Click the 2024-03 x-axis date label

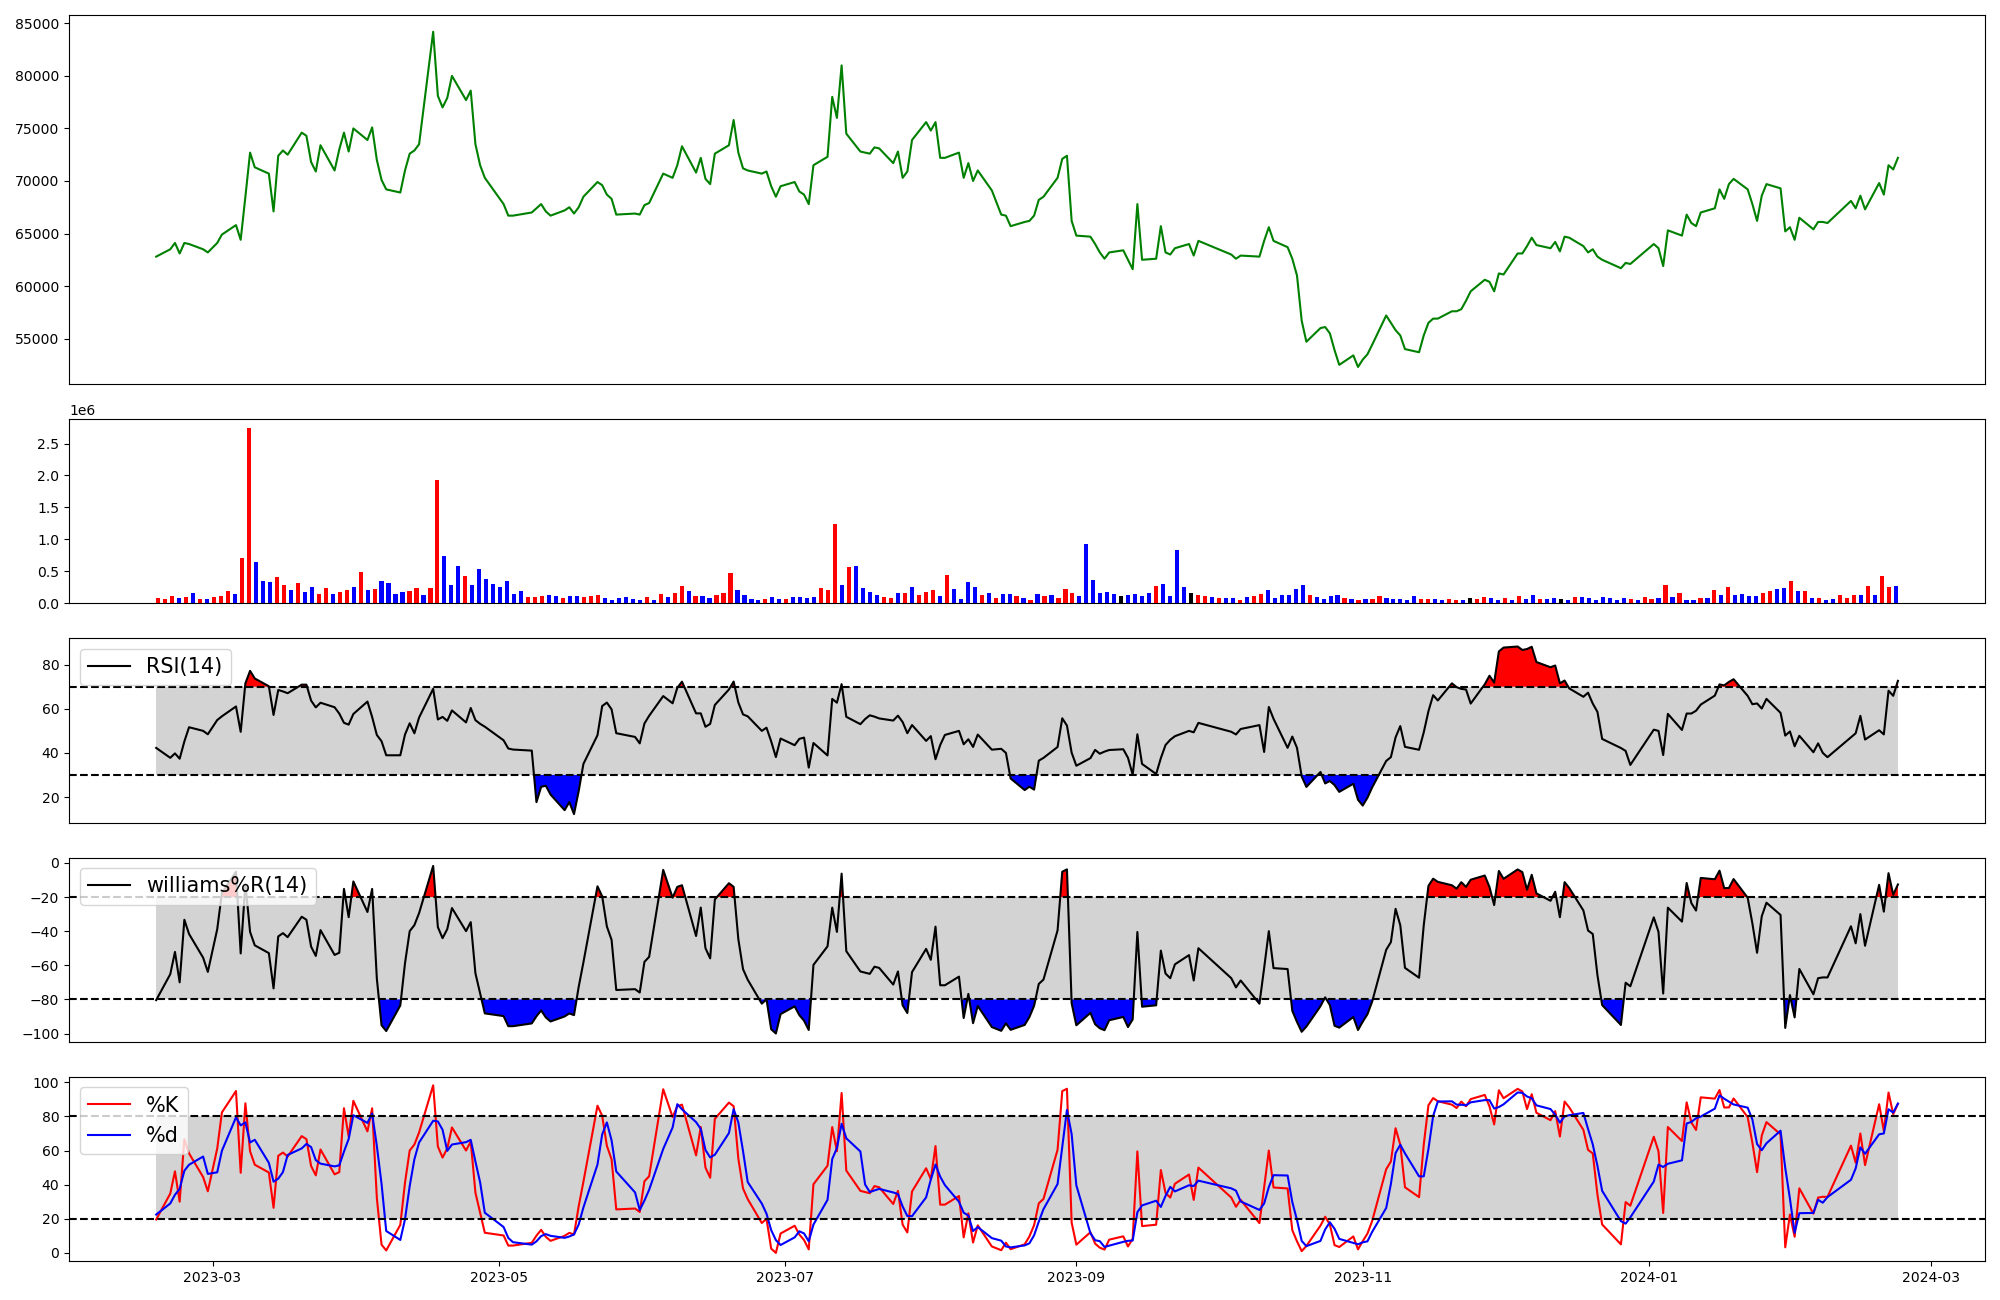click(x=1931, y=1277)
